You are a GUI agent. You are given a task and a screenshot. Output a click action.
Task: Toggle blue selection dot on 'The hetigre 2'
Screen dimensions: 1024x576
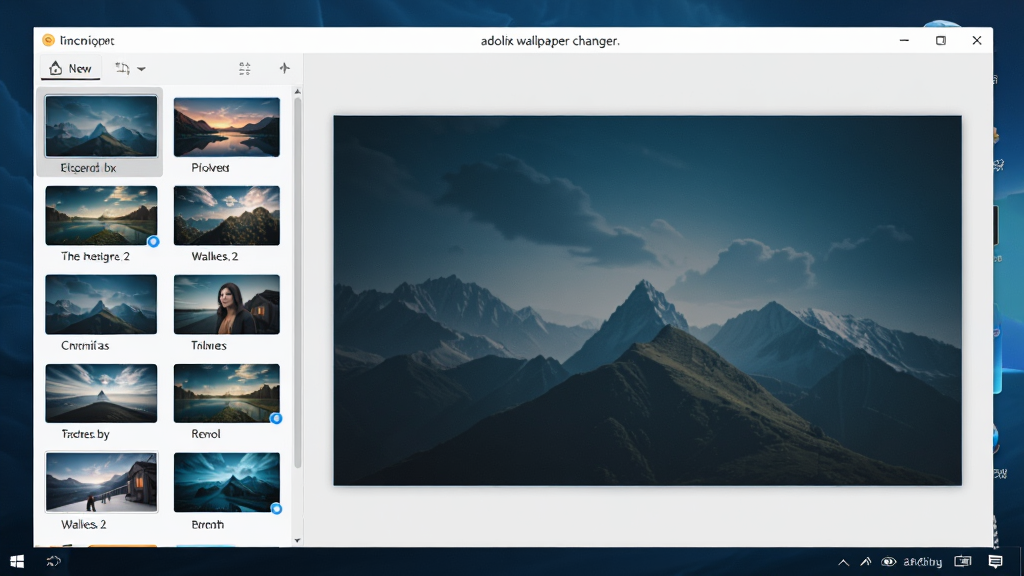point(153,242)
